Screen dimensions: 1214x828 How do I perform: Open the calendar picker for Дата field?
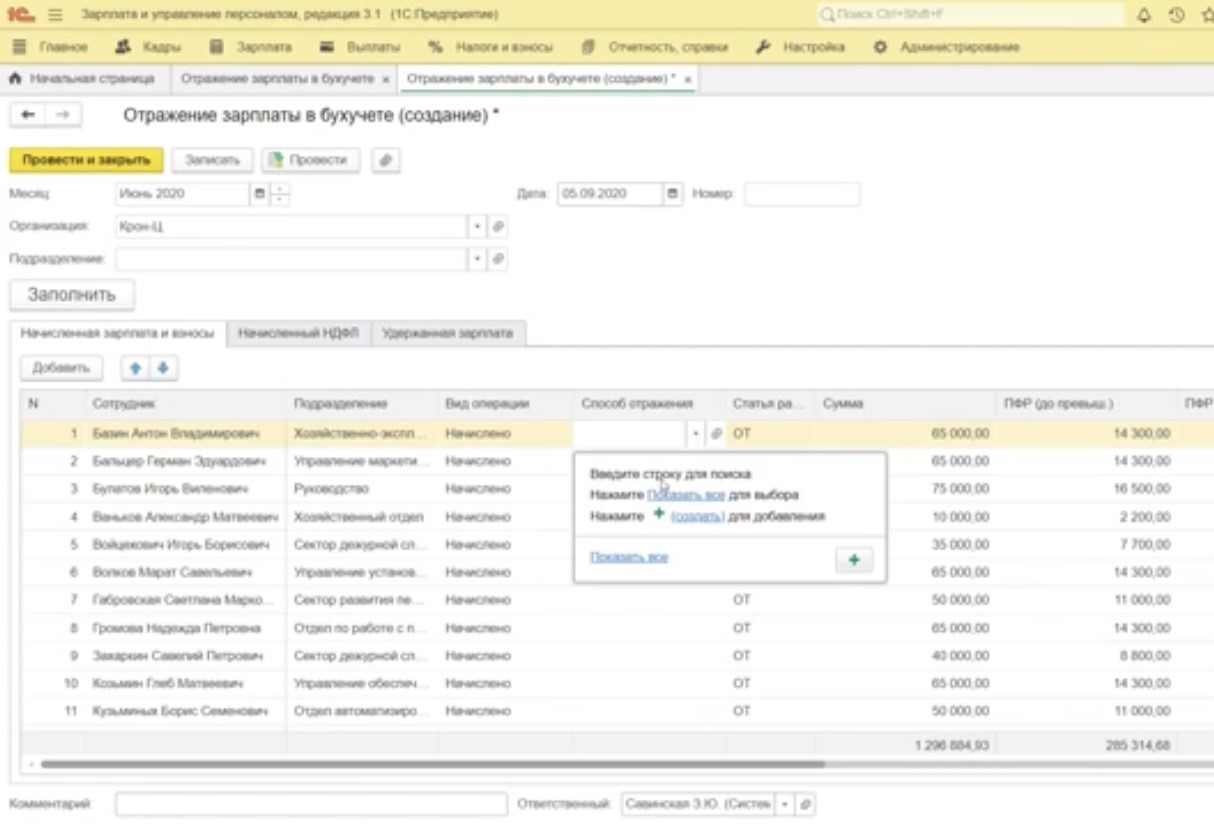pos(673,194)
